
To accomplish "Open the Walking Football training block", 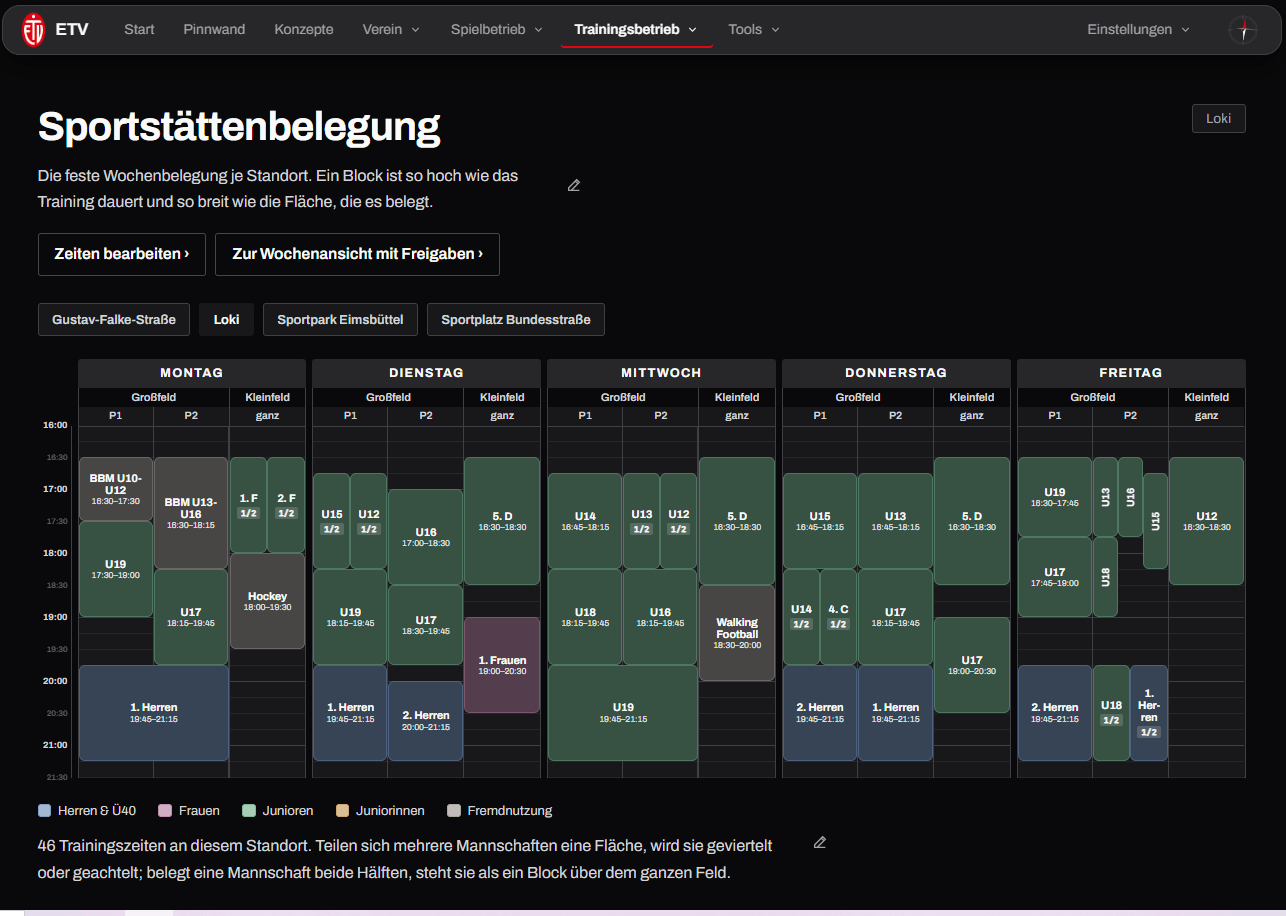I will point(737,633).
